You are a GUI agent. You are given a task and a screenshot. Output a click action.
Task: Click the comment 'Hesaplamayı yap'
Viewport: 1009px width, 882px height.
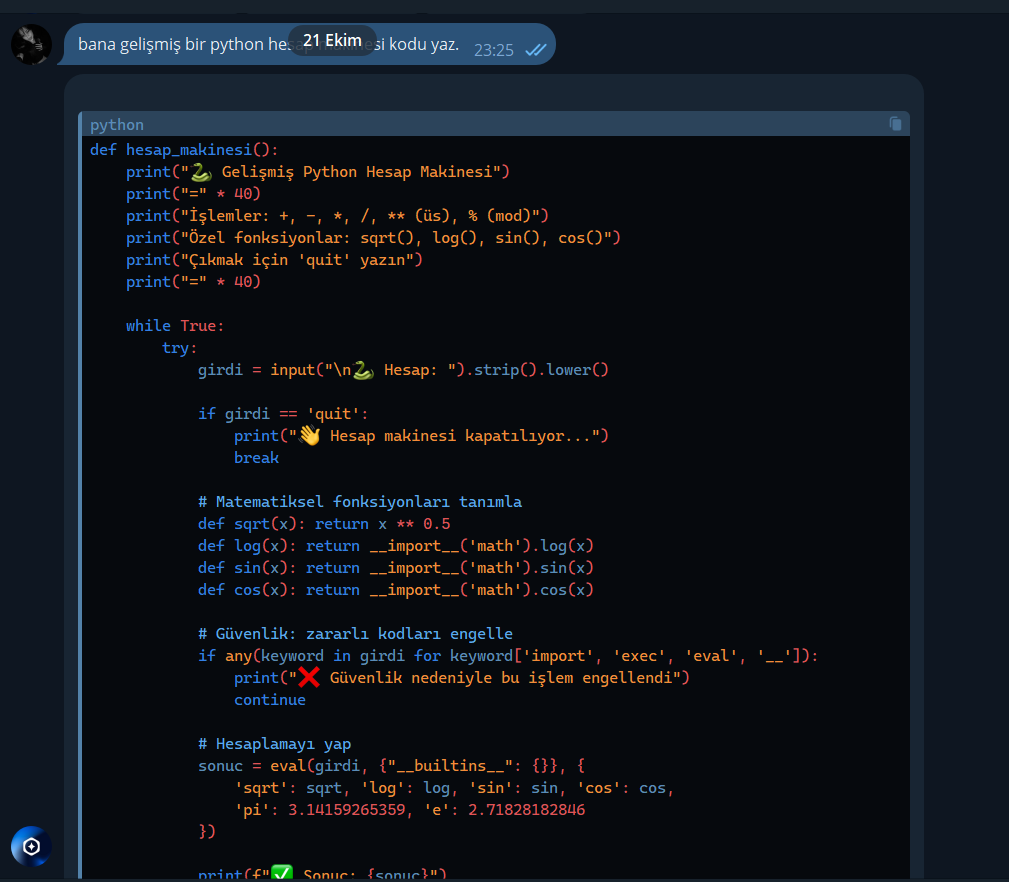click(x=274, y=744)
